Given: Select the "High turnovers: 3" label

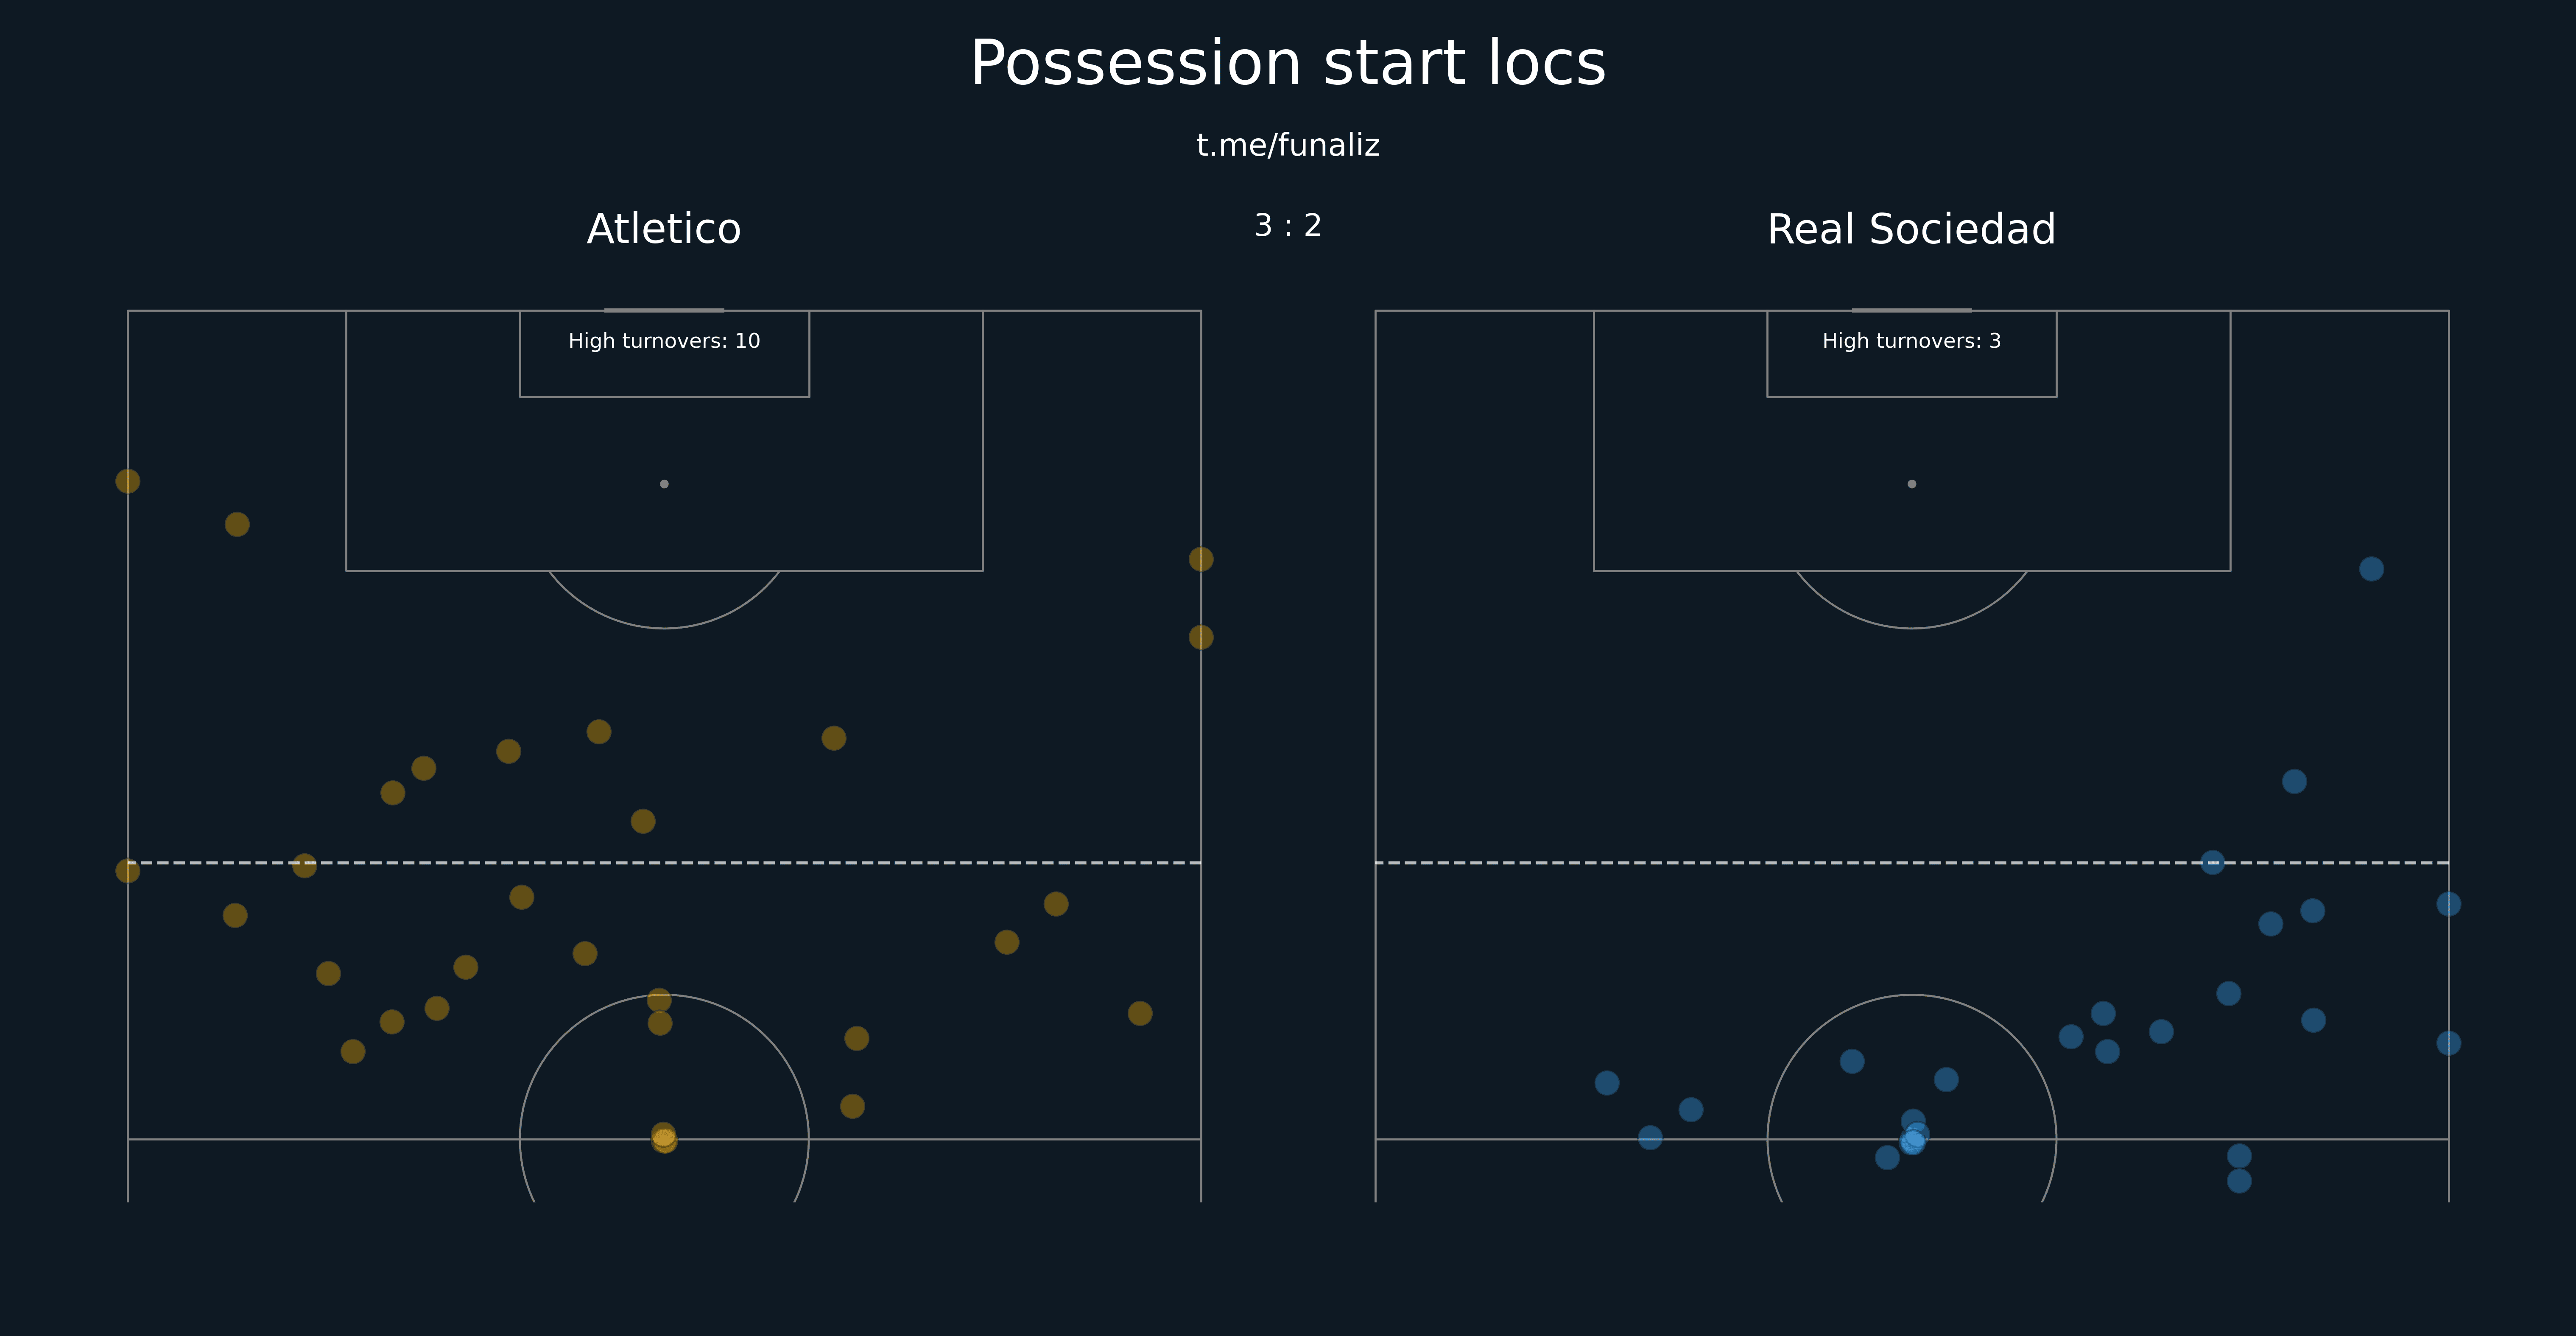Looking at the screenshot, I should coord(1910,341).
